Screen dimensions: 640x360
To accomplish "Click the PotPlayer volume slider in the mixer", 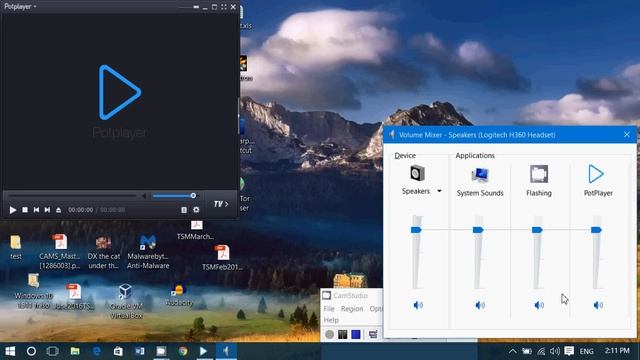I will point(596,230).
